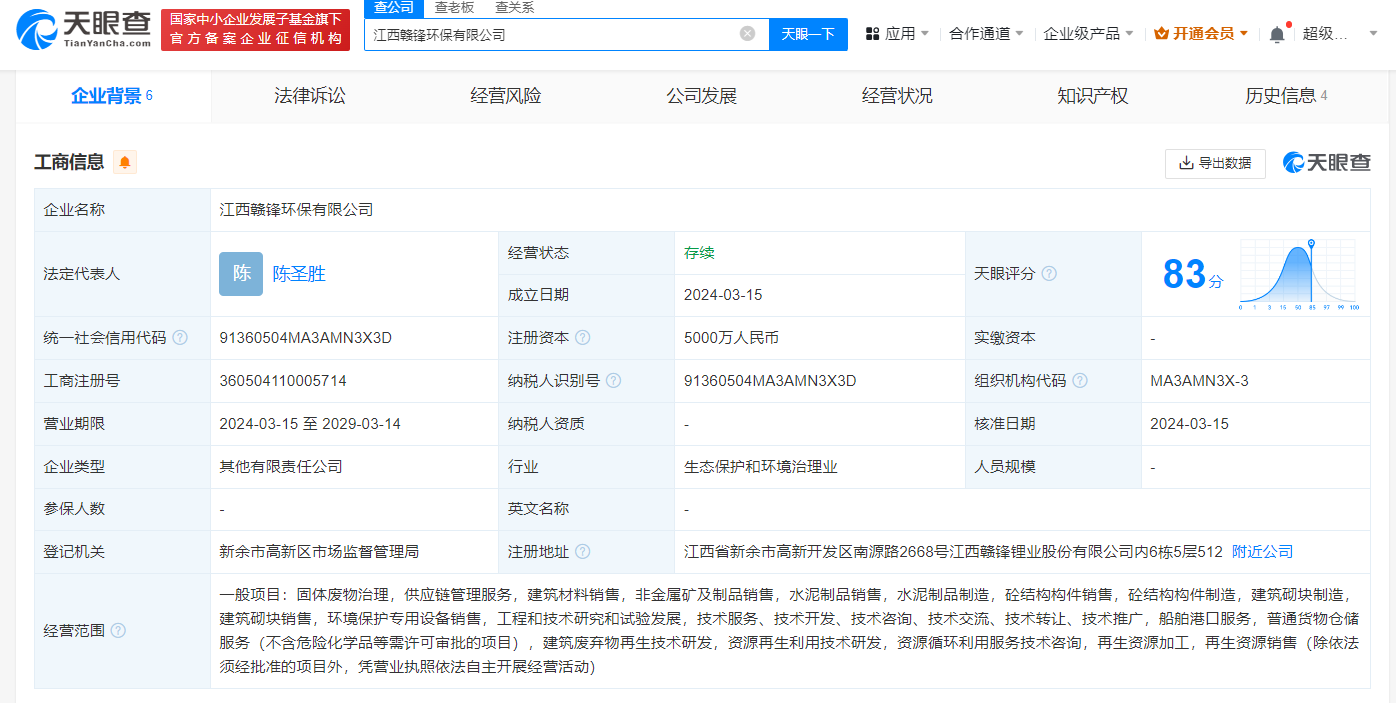
Task: Clear the search box with X icon
Action: (x=747, y=34)
